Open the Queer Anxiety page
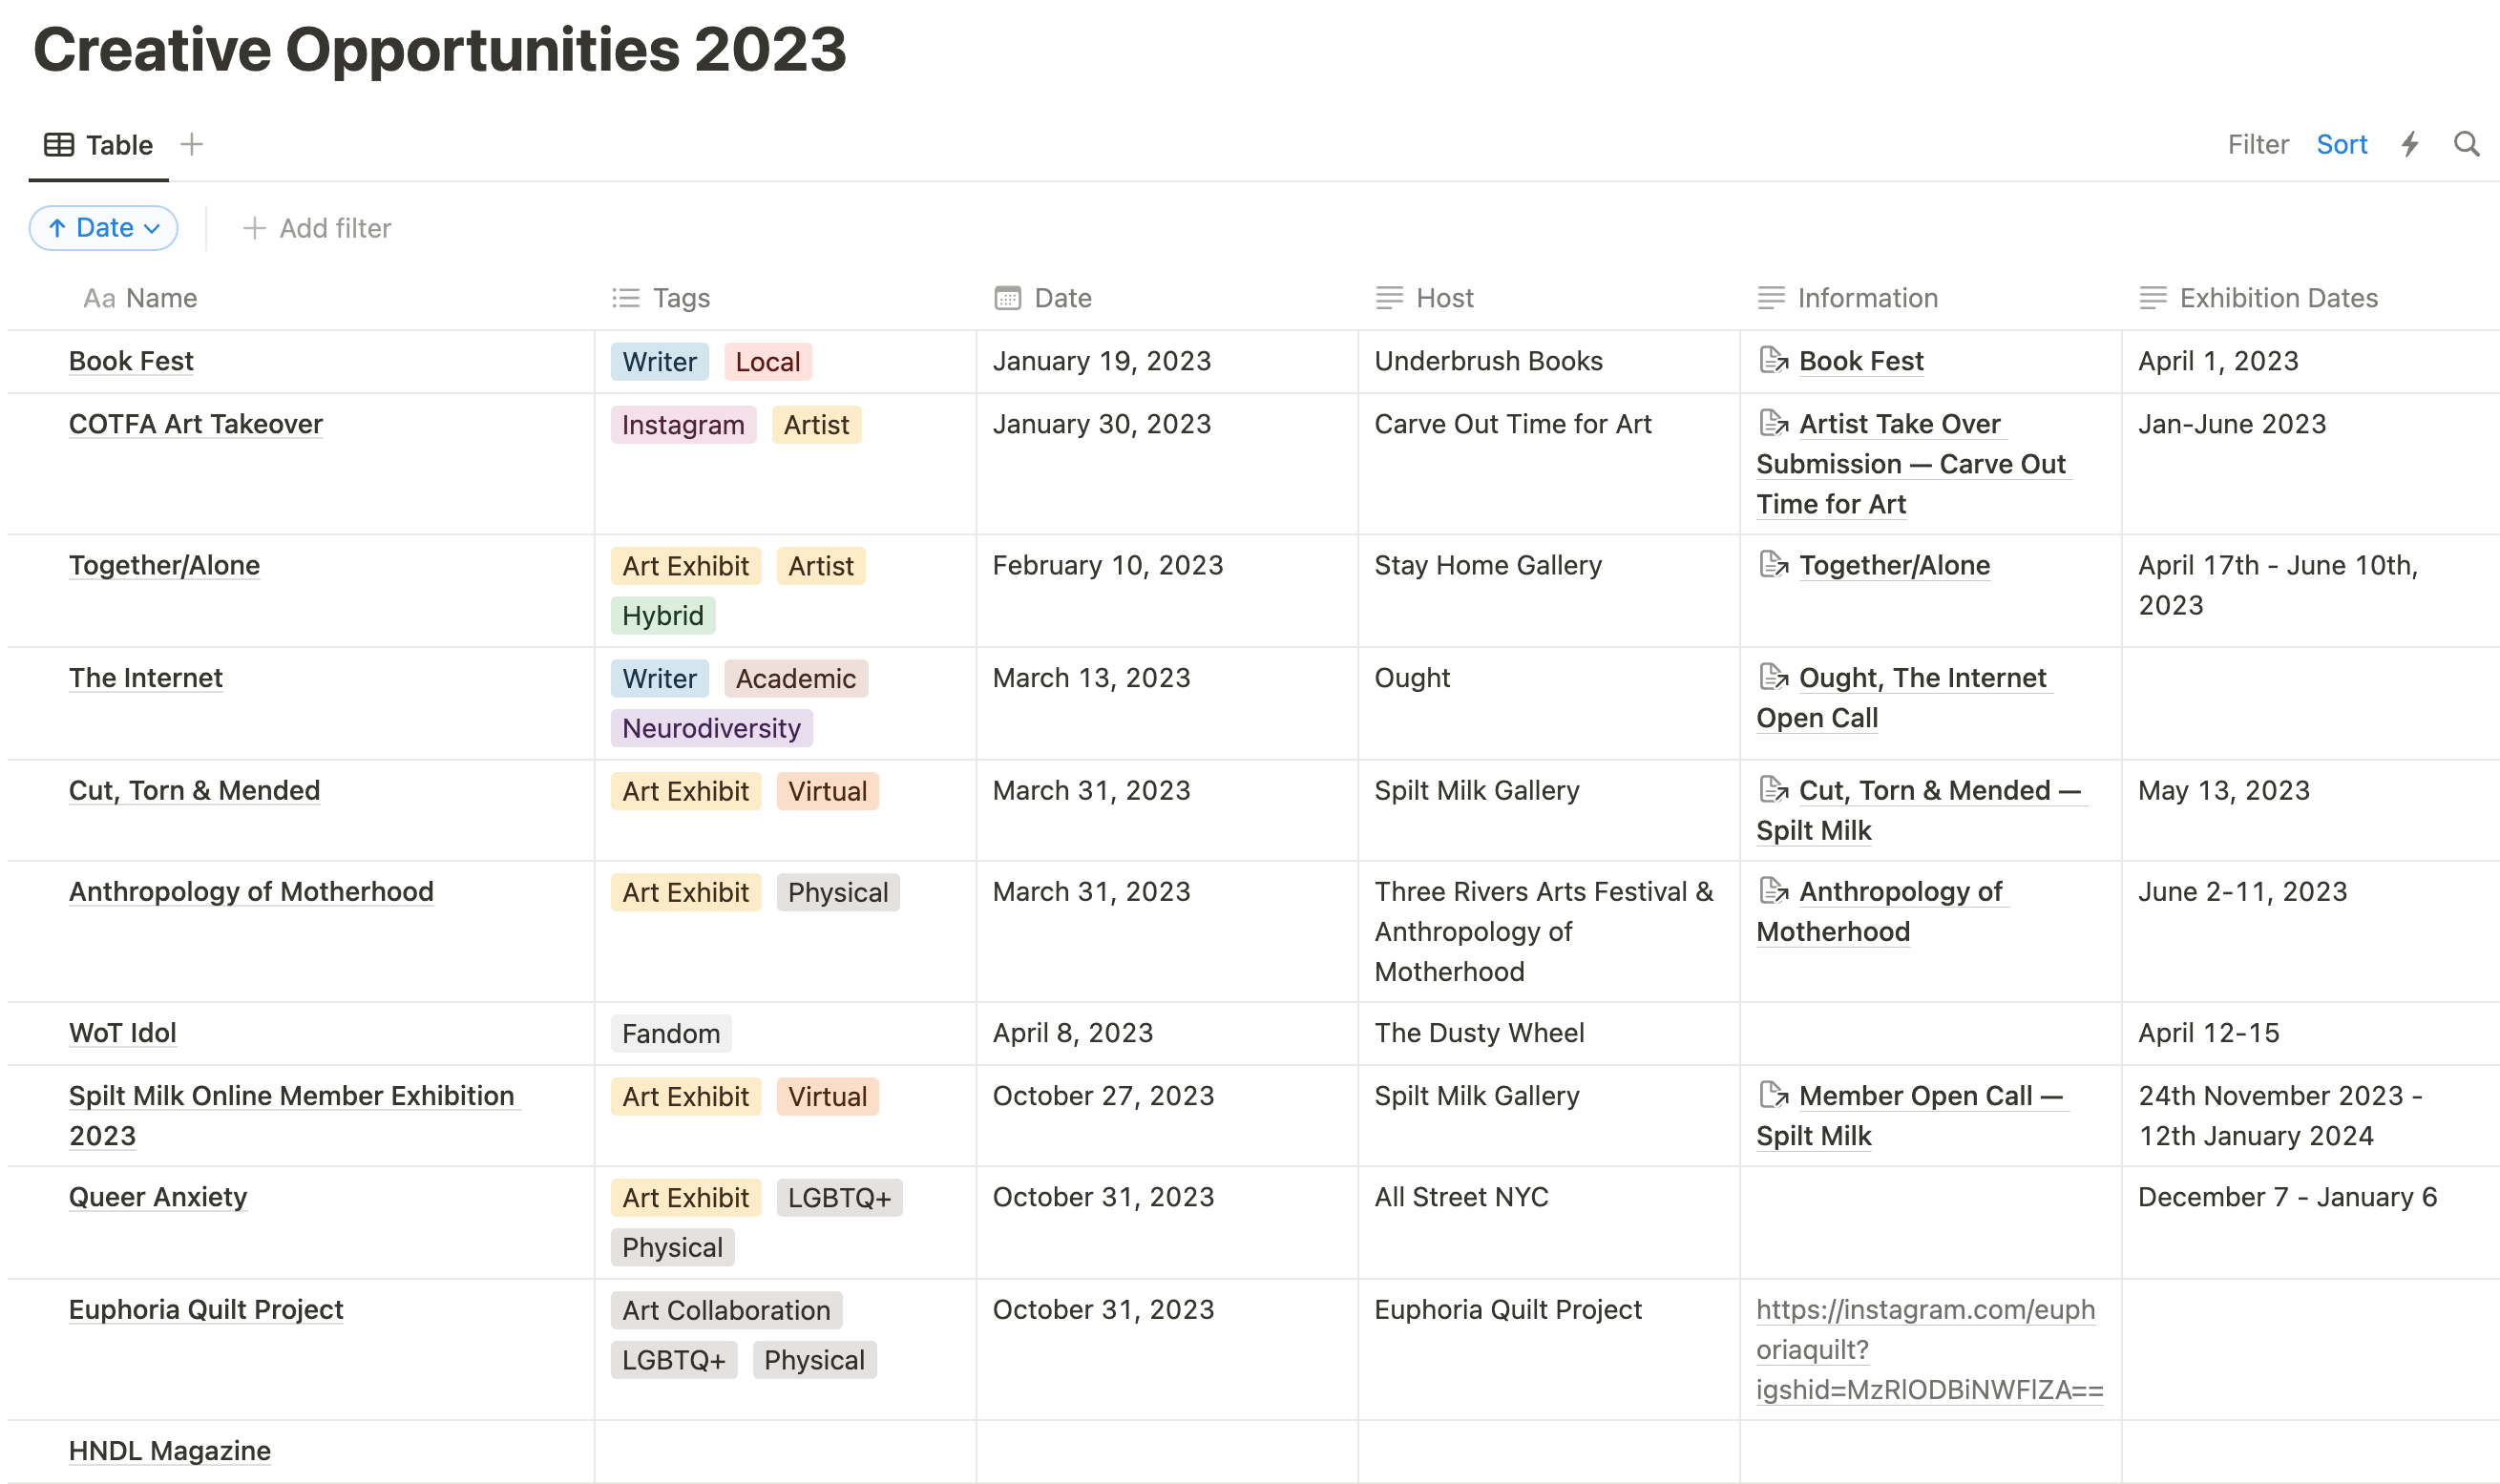Viewport: 2500px width, 1484px height. pyautogui.click(x=158, y=1197)
